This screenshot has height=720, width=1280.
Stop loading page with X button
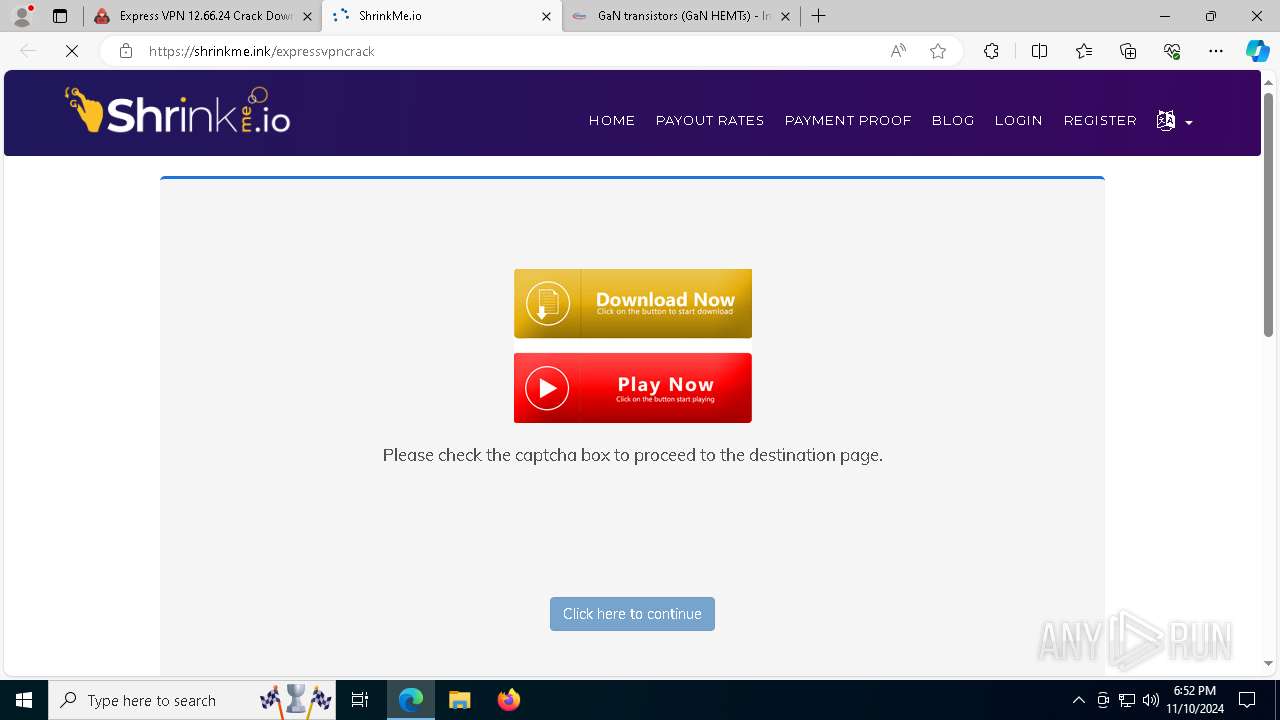tap(72, 51)
